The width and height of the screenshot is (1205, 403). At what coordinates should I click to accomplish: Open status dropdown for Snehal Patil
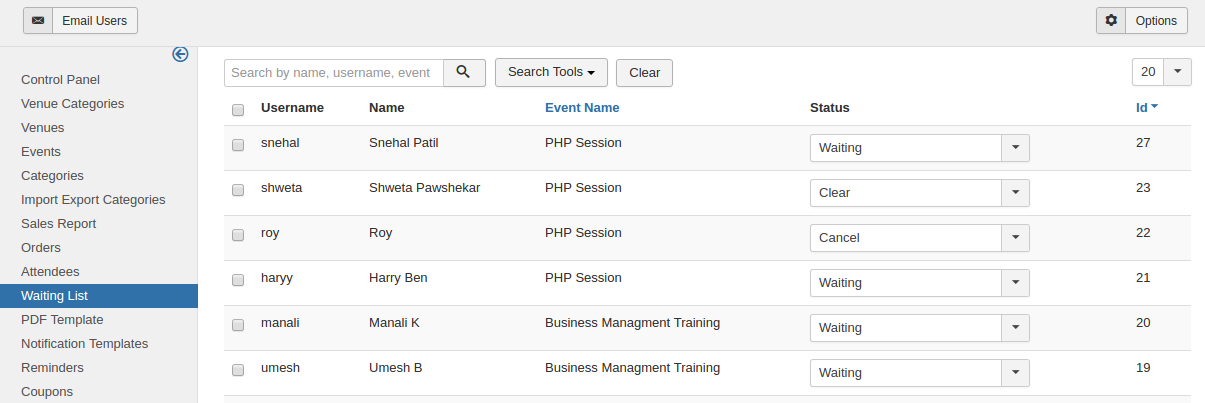(1015, 148)
